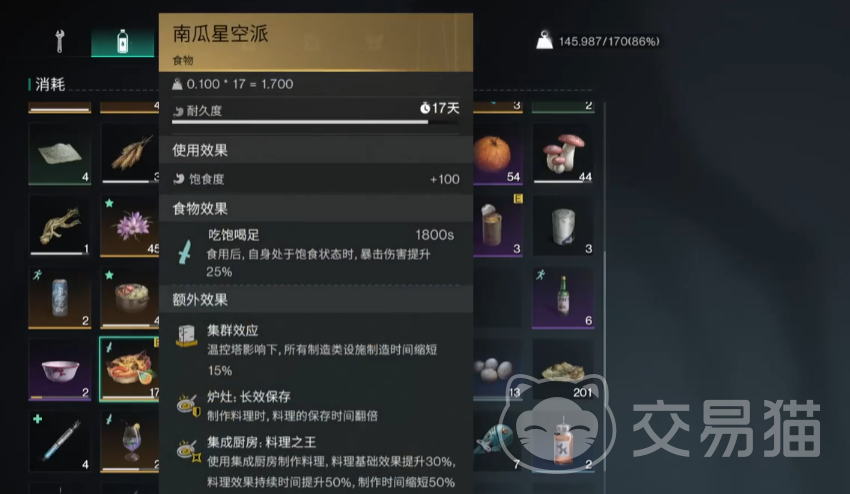Pick the opened tin can item

[498, 226]
